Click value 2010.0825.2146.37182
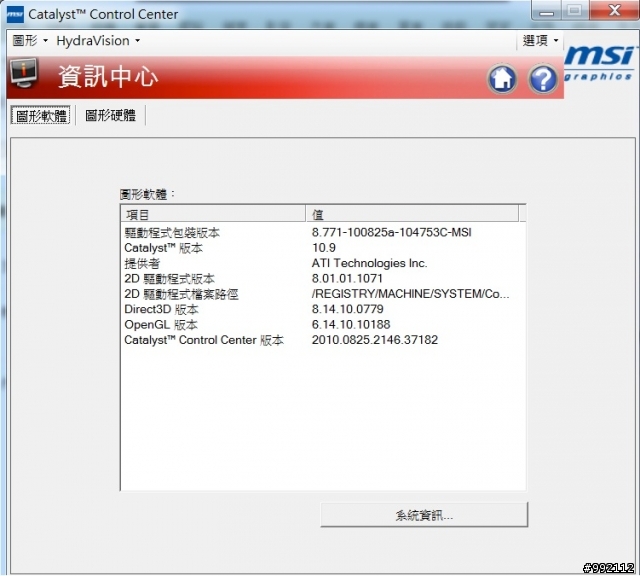The image size is (640, 576). click(x=375, y=340)
